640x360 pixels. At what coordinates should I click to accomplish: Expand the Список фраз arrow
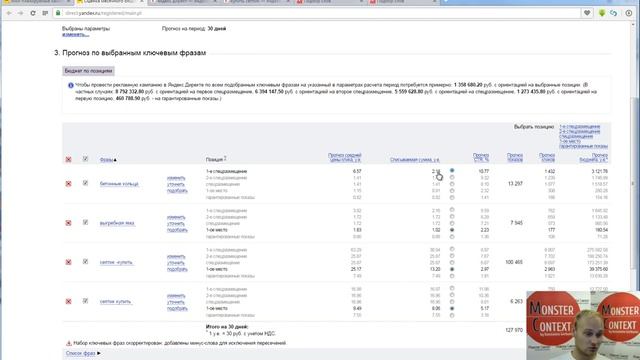point(99,353)
